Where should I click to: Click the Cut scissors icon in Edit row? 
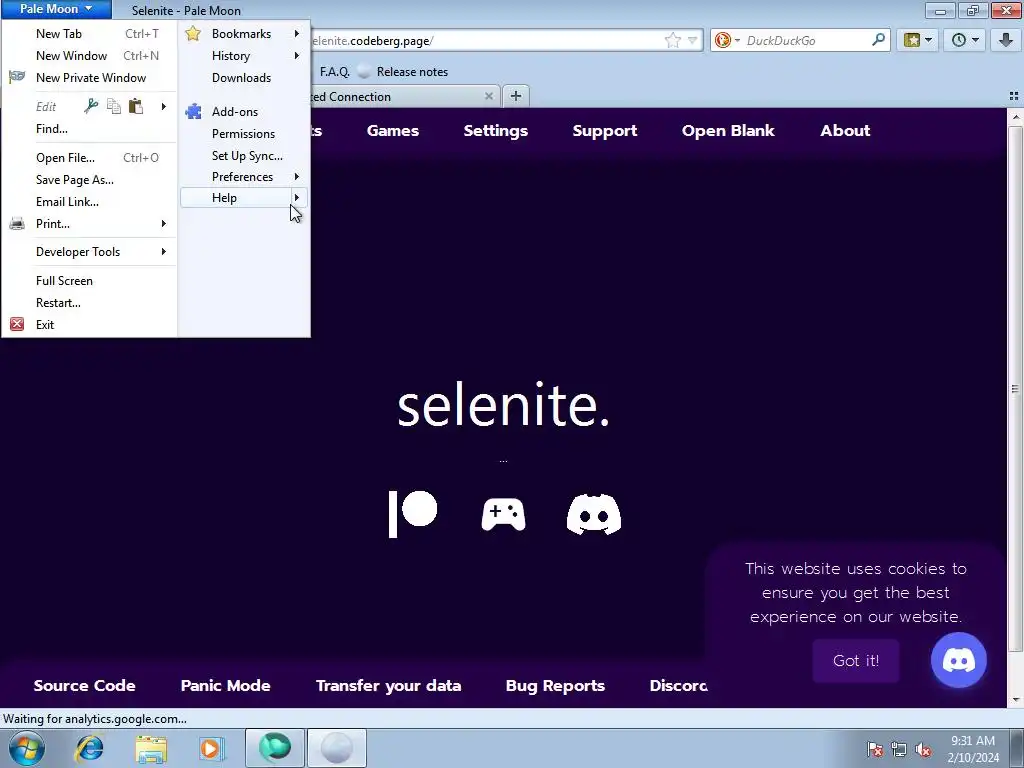click(x=91, y=106)
